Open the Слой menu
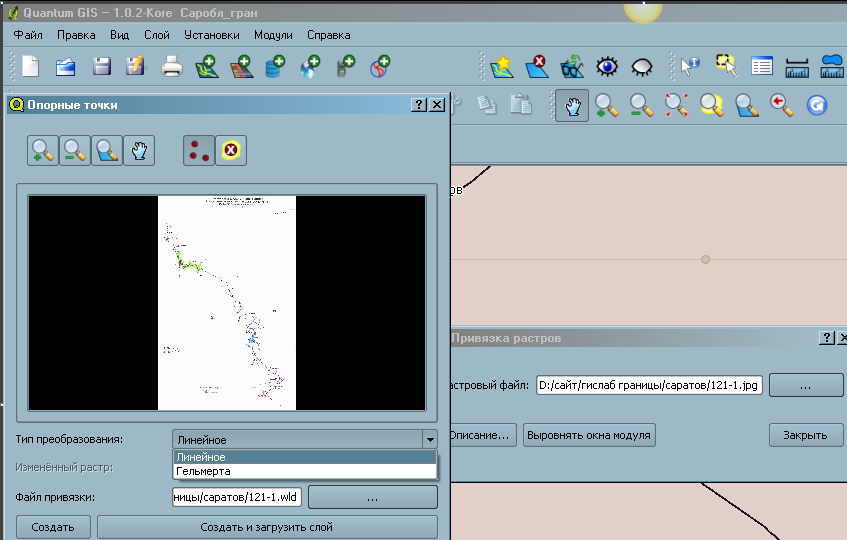The height and width of the screenshot is (540, 847). [157, 34]
